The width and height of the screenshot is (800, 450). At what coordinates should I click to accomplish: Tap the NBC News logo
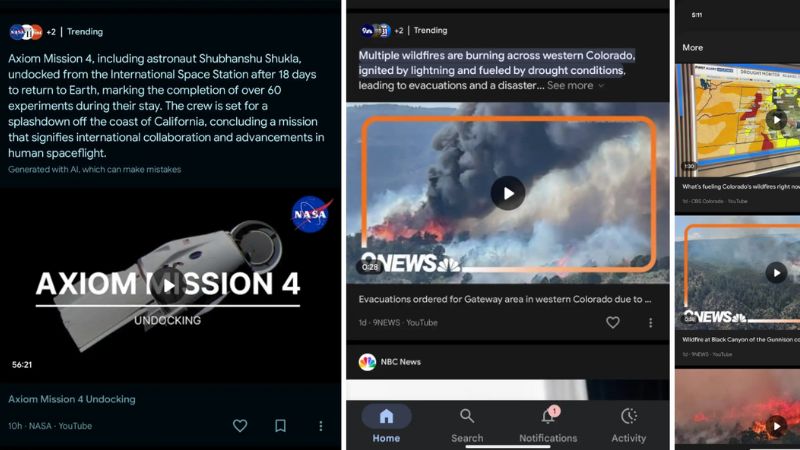click(367, 362)
